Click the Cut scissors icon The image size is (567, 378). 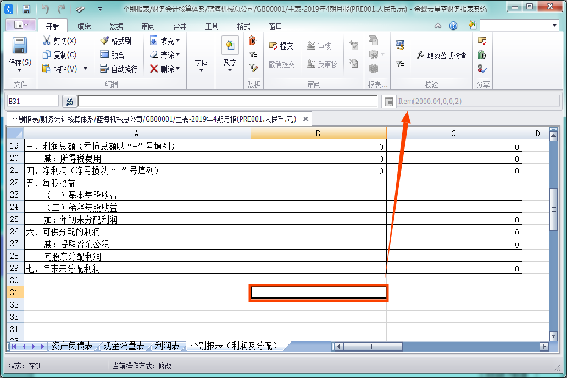(x=46, y=40)
